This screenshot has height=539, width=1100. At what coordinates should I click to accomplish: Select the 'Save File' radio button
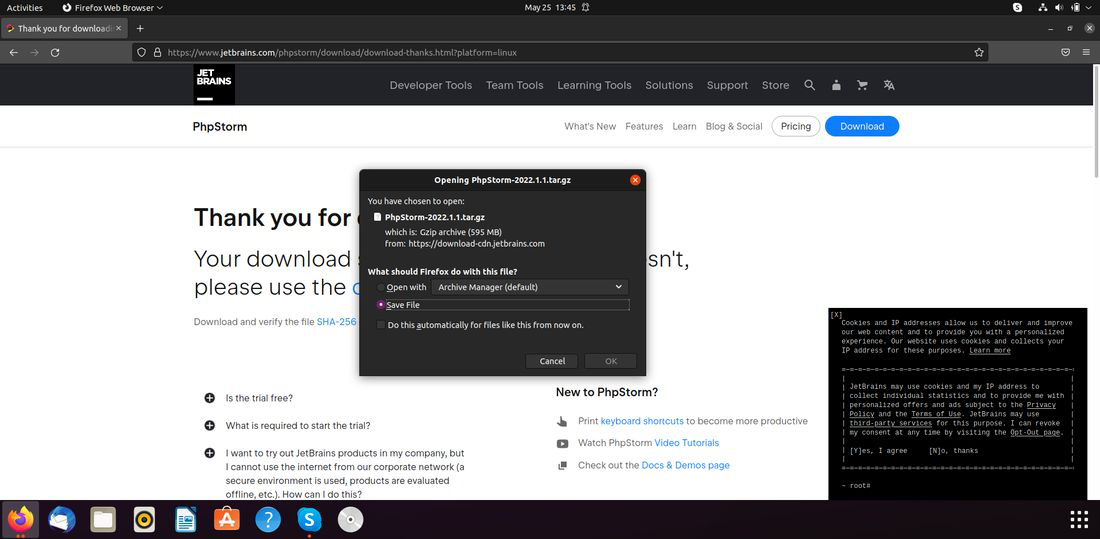coord(381,305)
